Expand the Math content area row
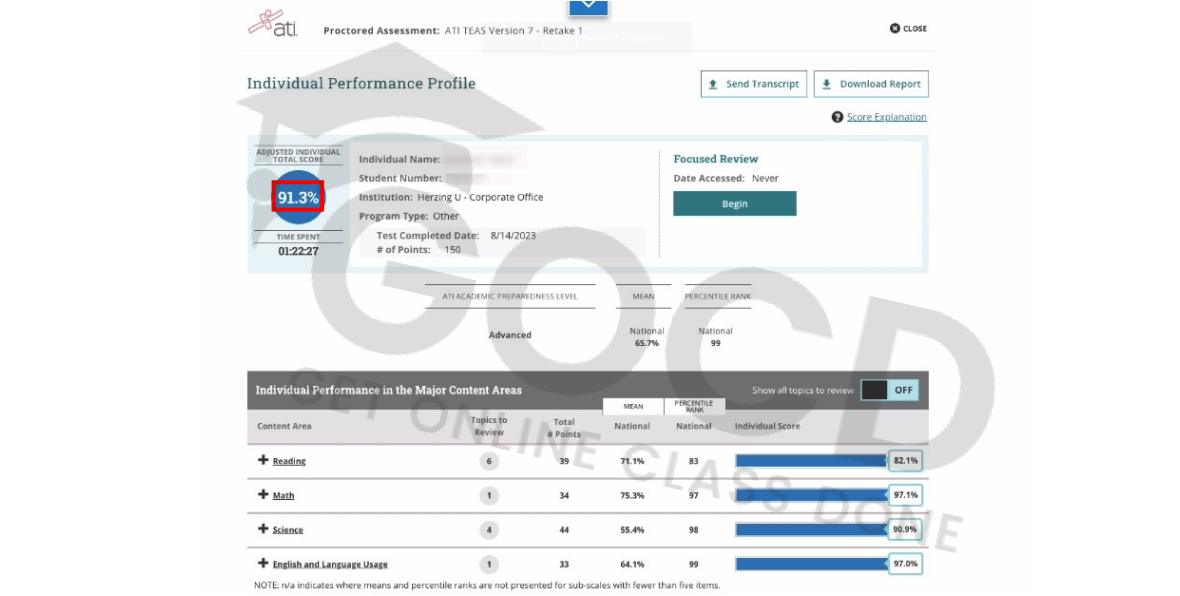This screenshot has height=596, width=1180. click(x=264, y=495)
